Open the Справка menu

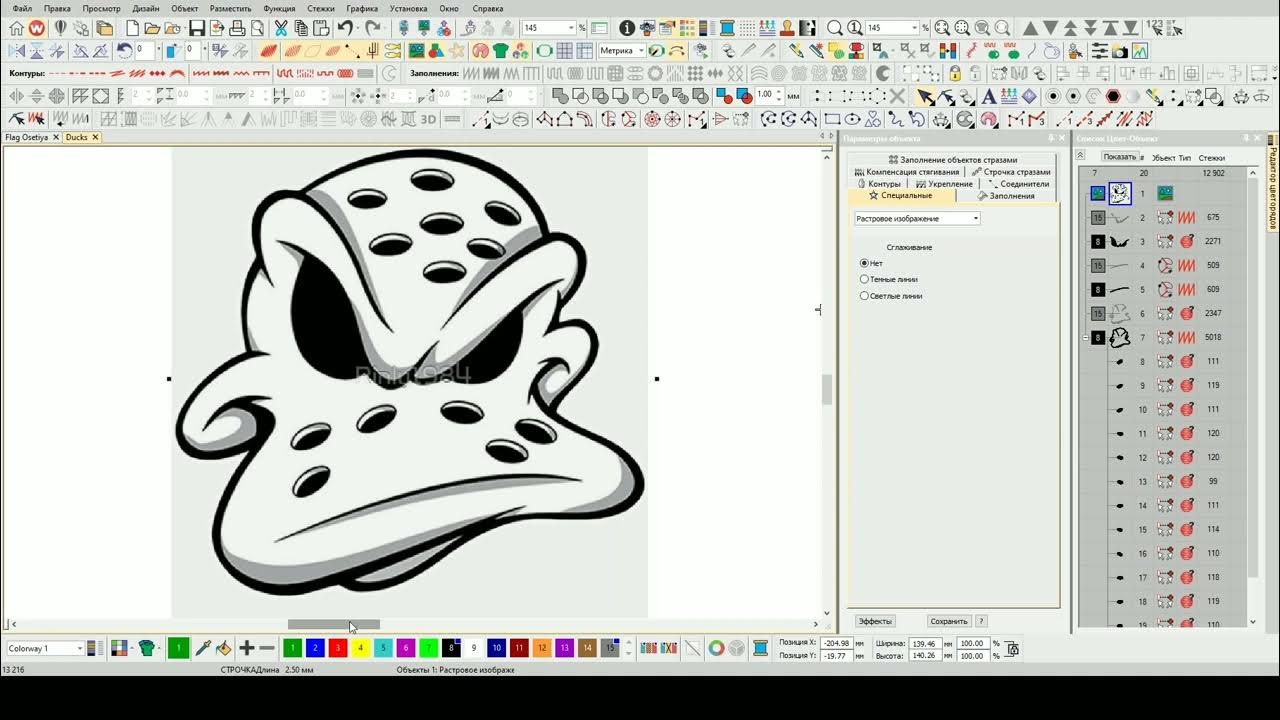click(x=488, y=8)
